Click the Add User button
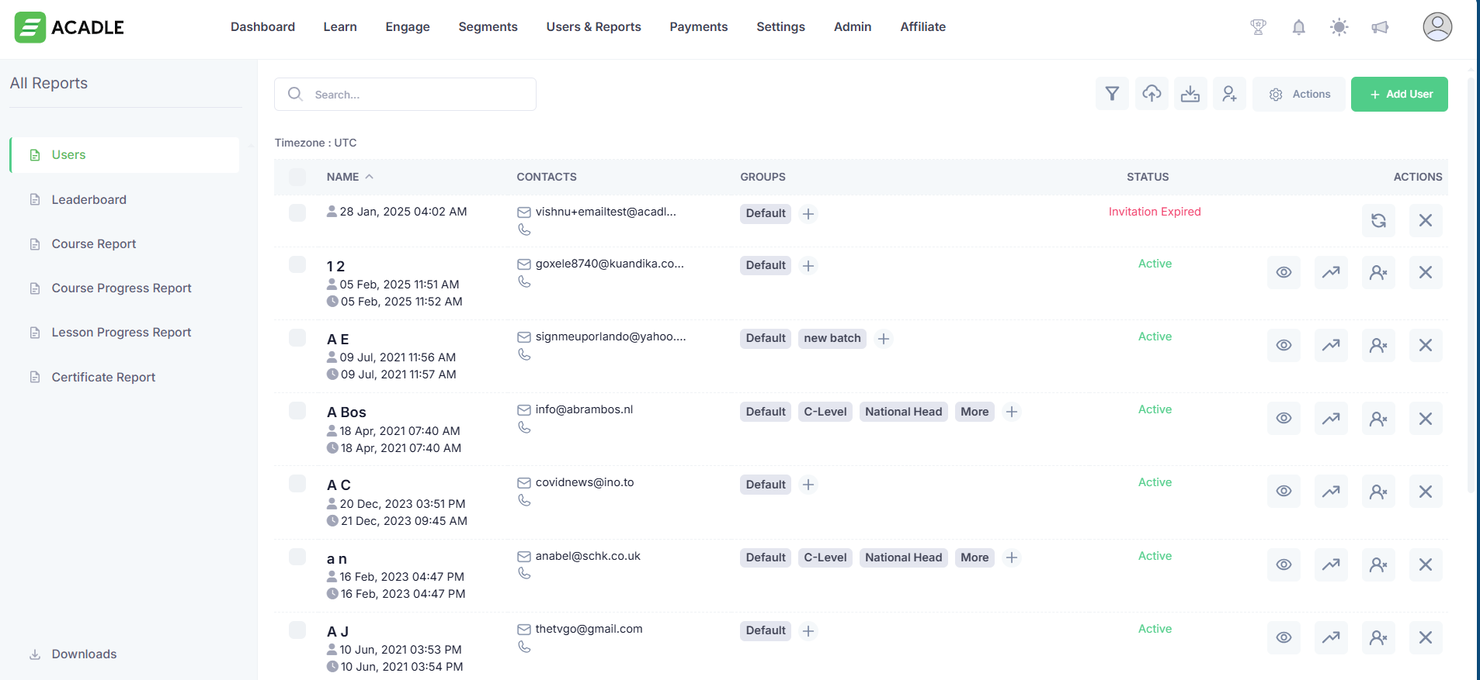The image size is (1480, 680). [x=1399, y=94]
